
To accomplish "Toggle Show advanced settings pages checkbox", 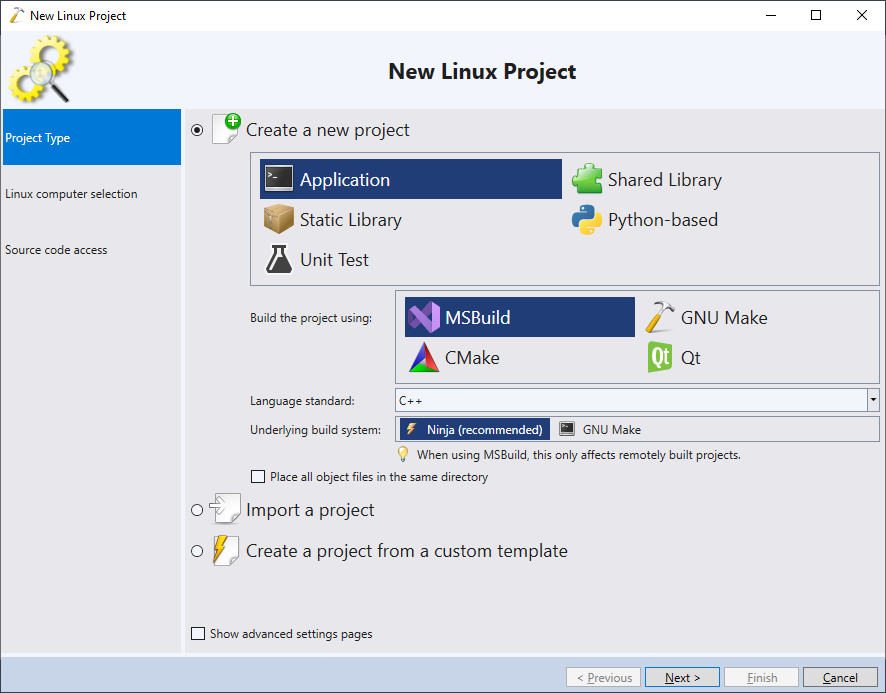I will [x=198, y=633].
